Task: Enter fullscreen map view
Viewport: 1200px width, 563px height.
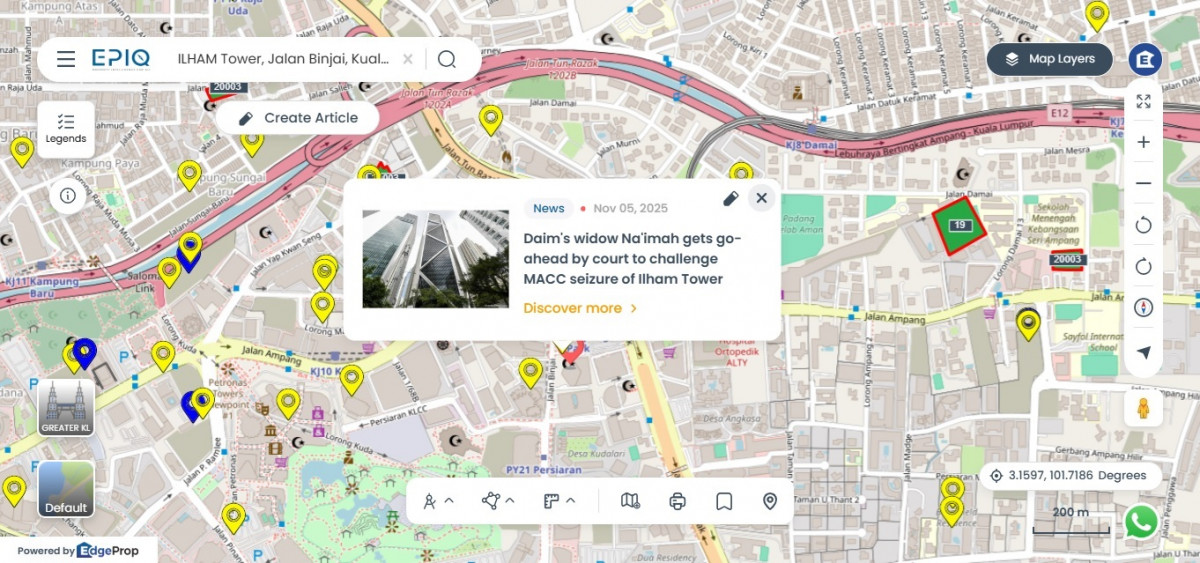Action: 1144,101
